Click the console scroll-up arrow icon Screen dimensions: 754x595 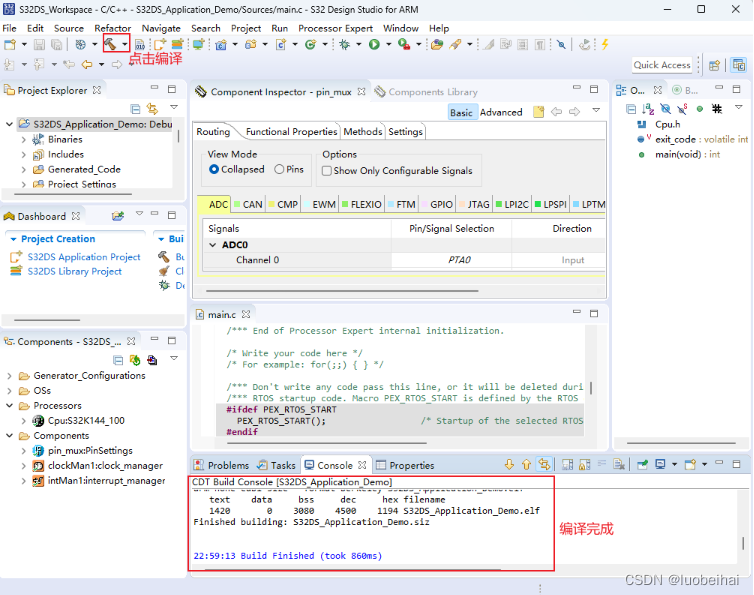pyautogui.click(x=527, y=465)
